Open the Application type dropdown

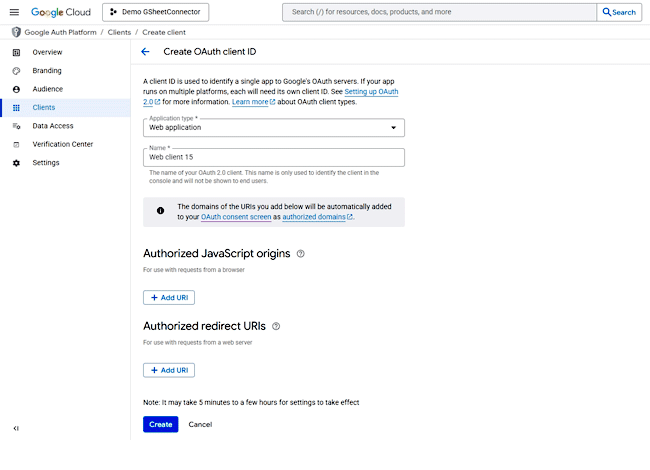pos(274,128)
